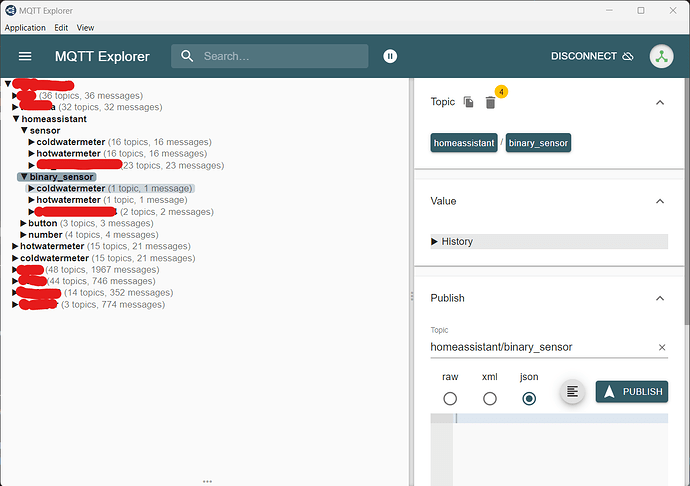Click the DISCONNECT button
The height and width of the screenshot is (486, 690).
coord(592,56)
